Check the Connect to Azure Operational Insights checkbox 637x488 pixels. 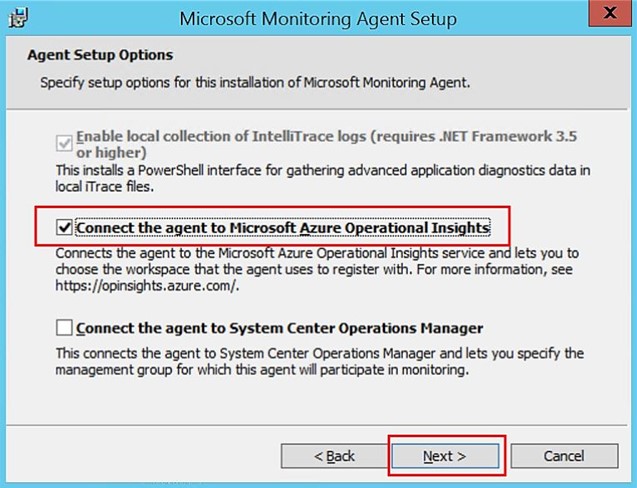(64, 227)
